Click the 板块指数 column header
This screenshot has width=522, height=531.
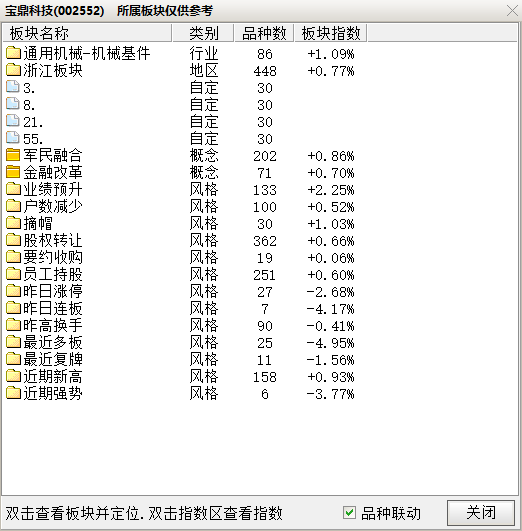point(331,33)
